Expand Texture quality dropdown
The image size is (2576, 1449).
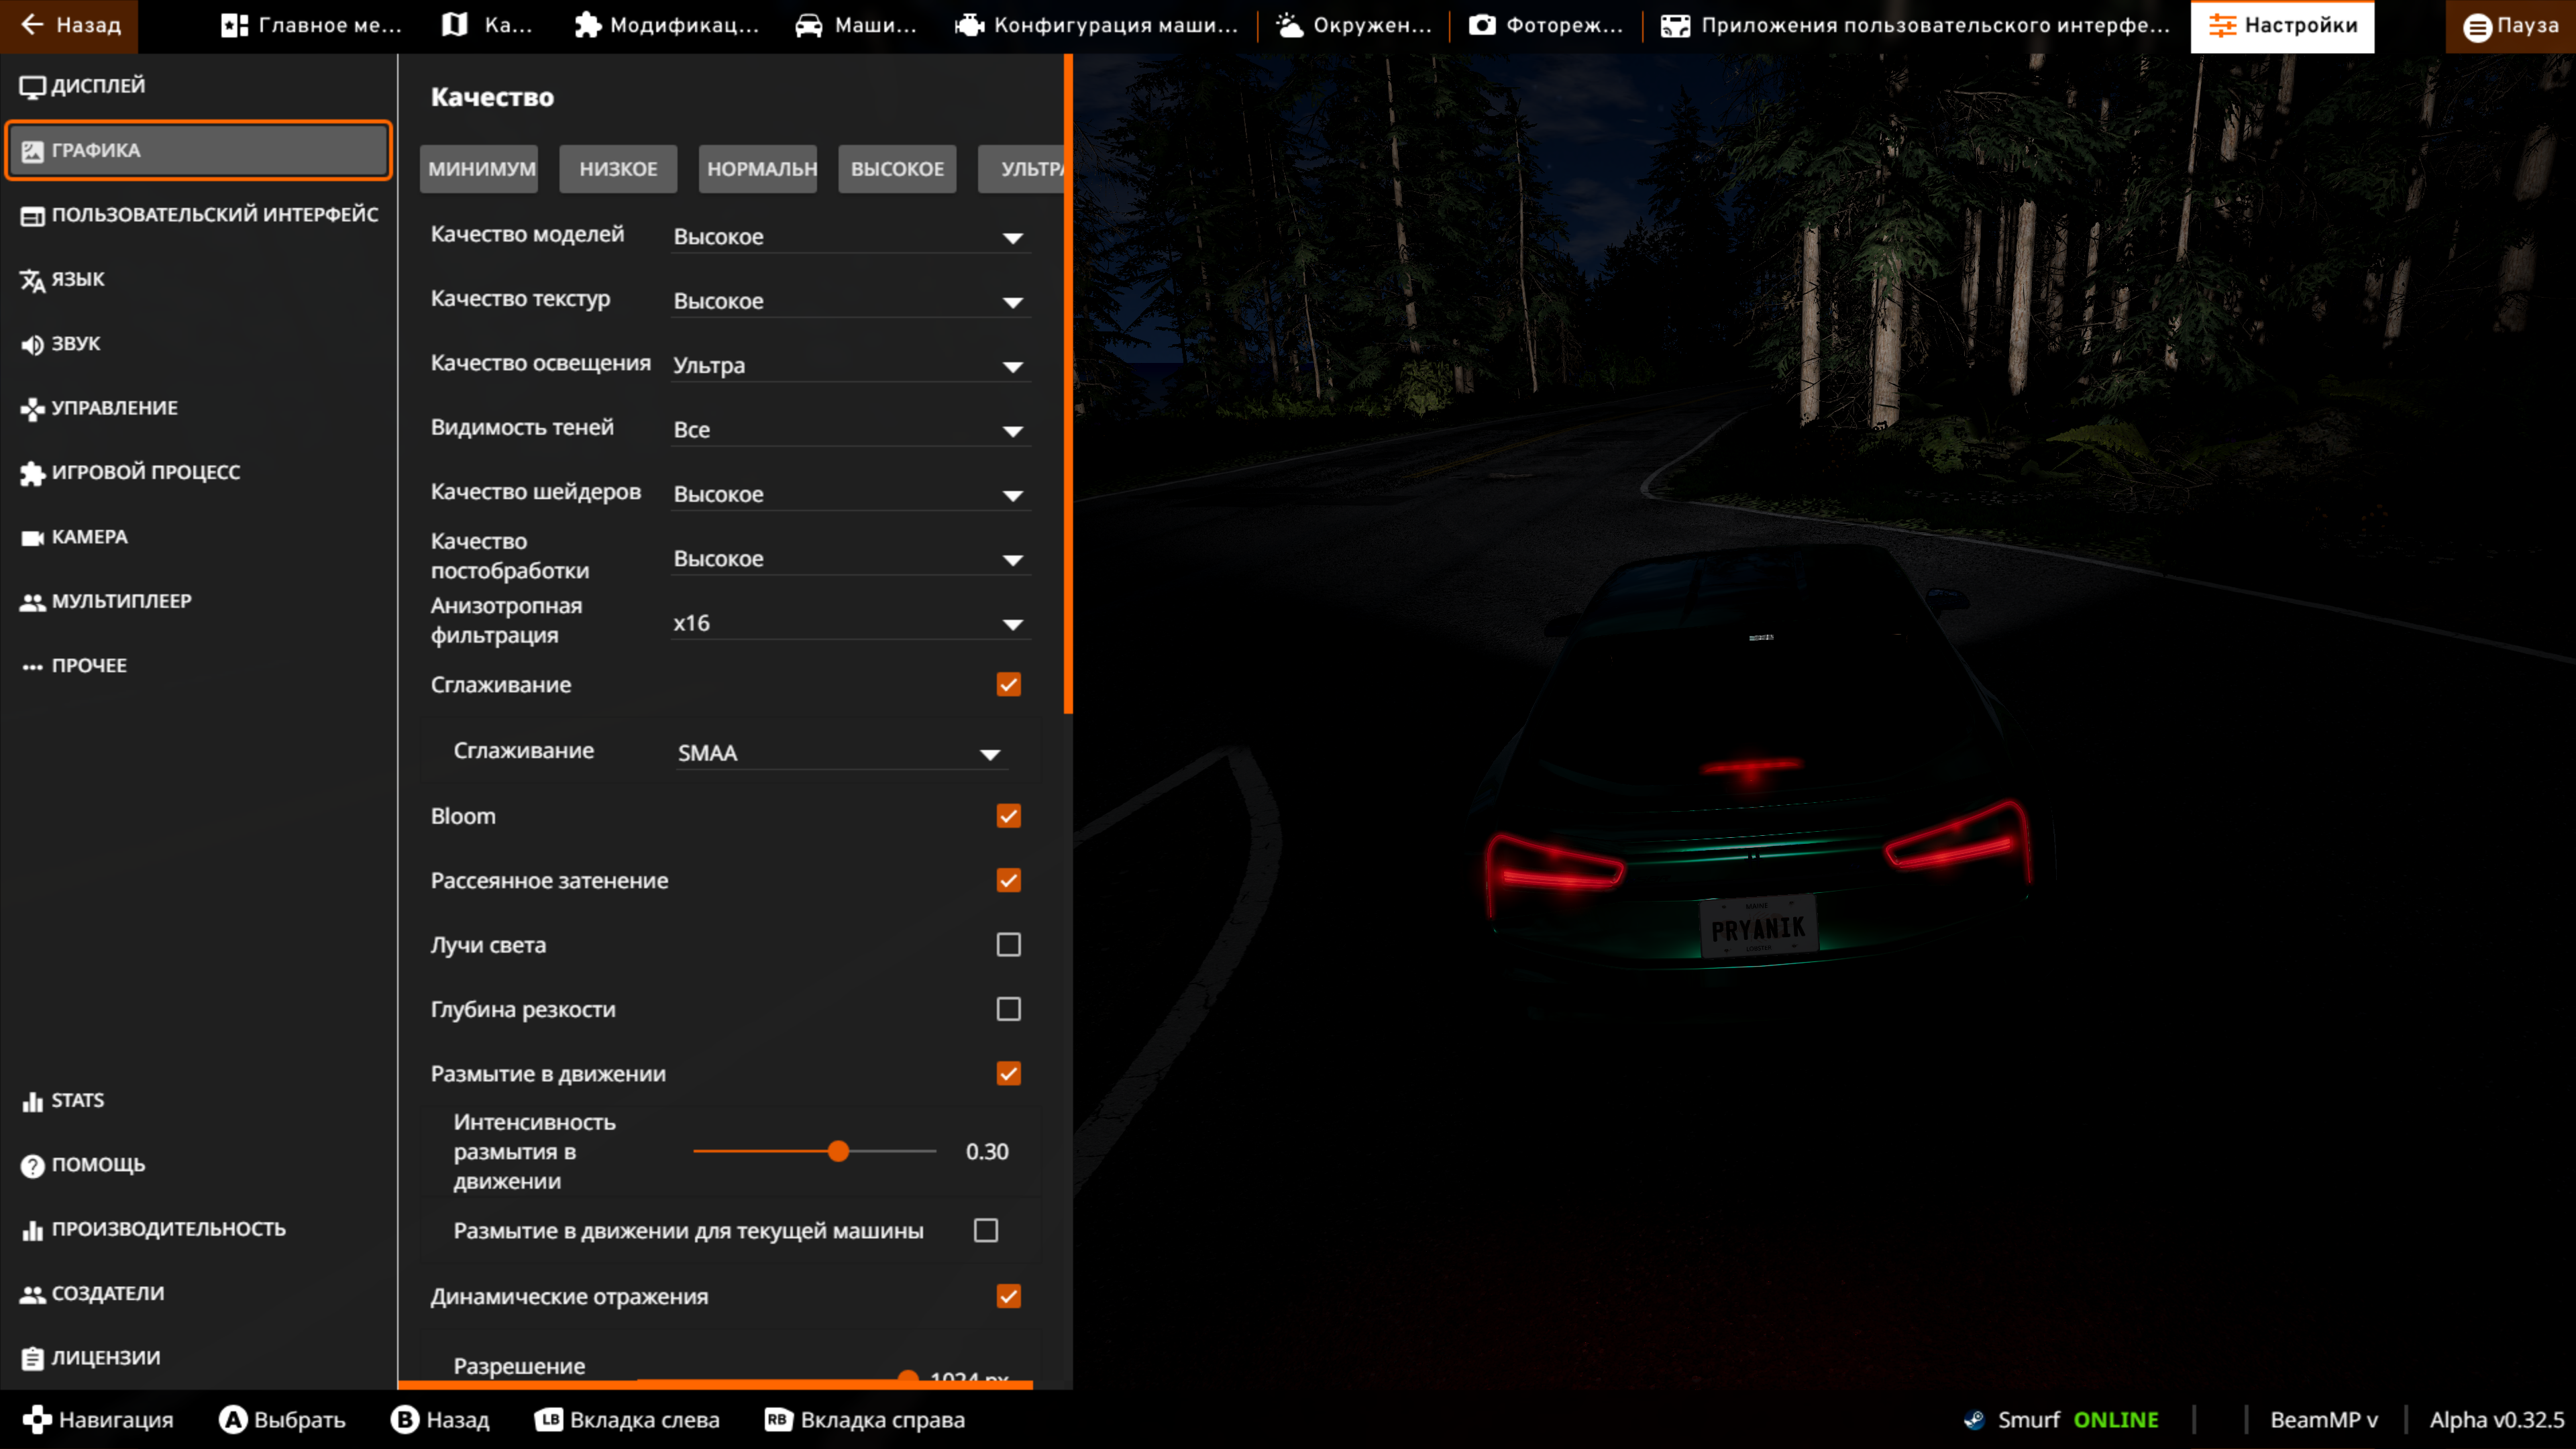point(1012,302)
